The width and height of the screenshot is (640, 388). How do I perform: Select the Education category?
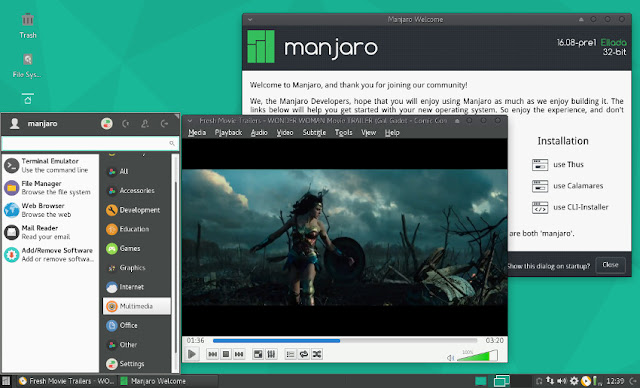136,229
